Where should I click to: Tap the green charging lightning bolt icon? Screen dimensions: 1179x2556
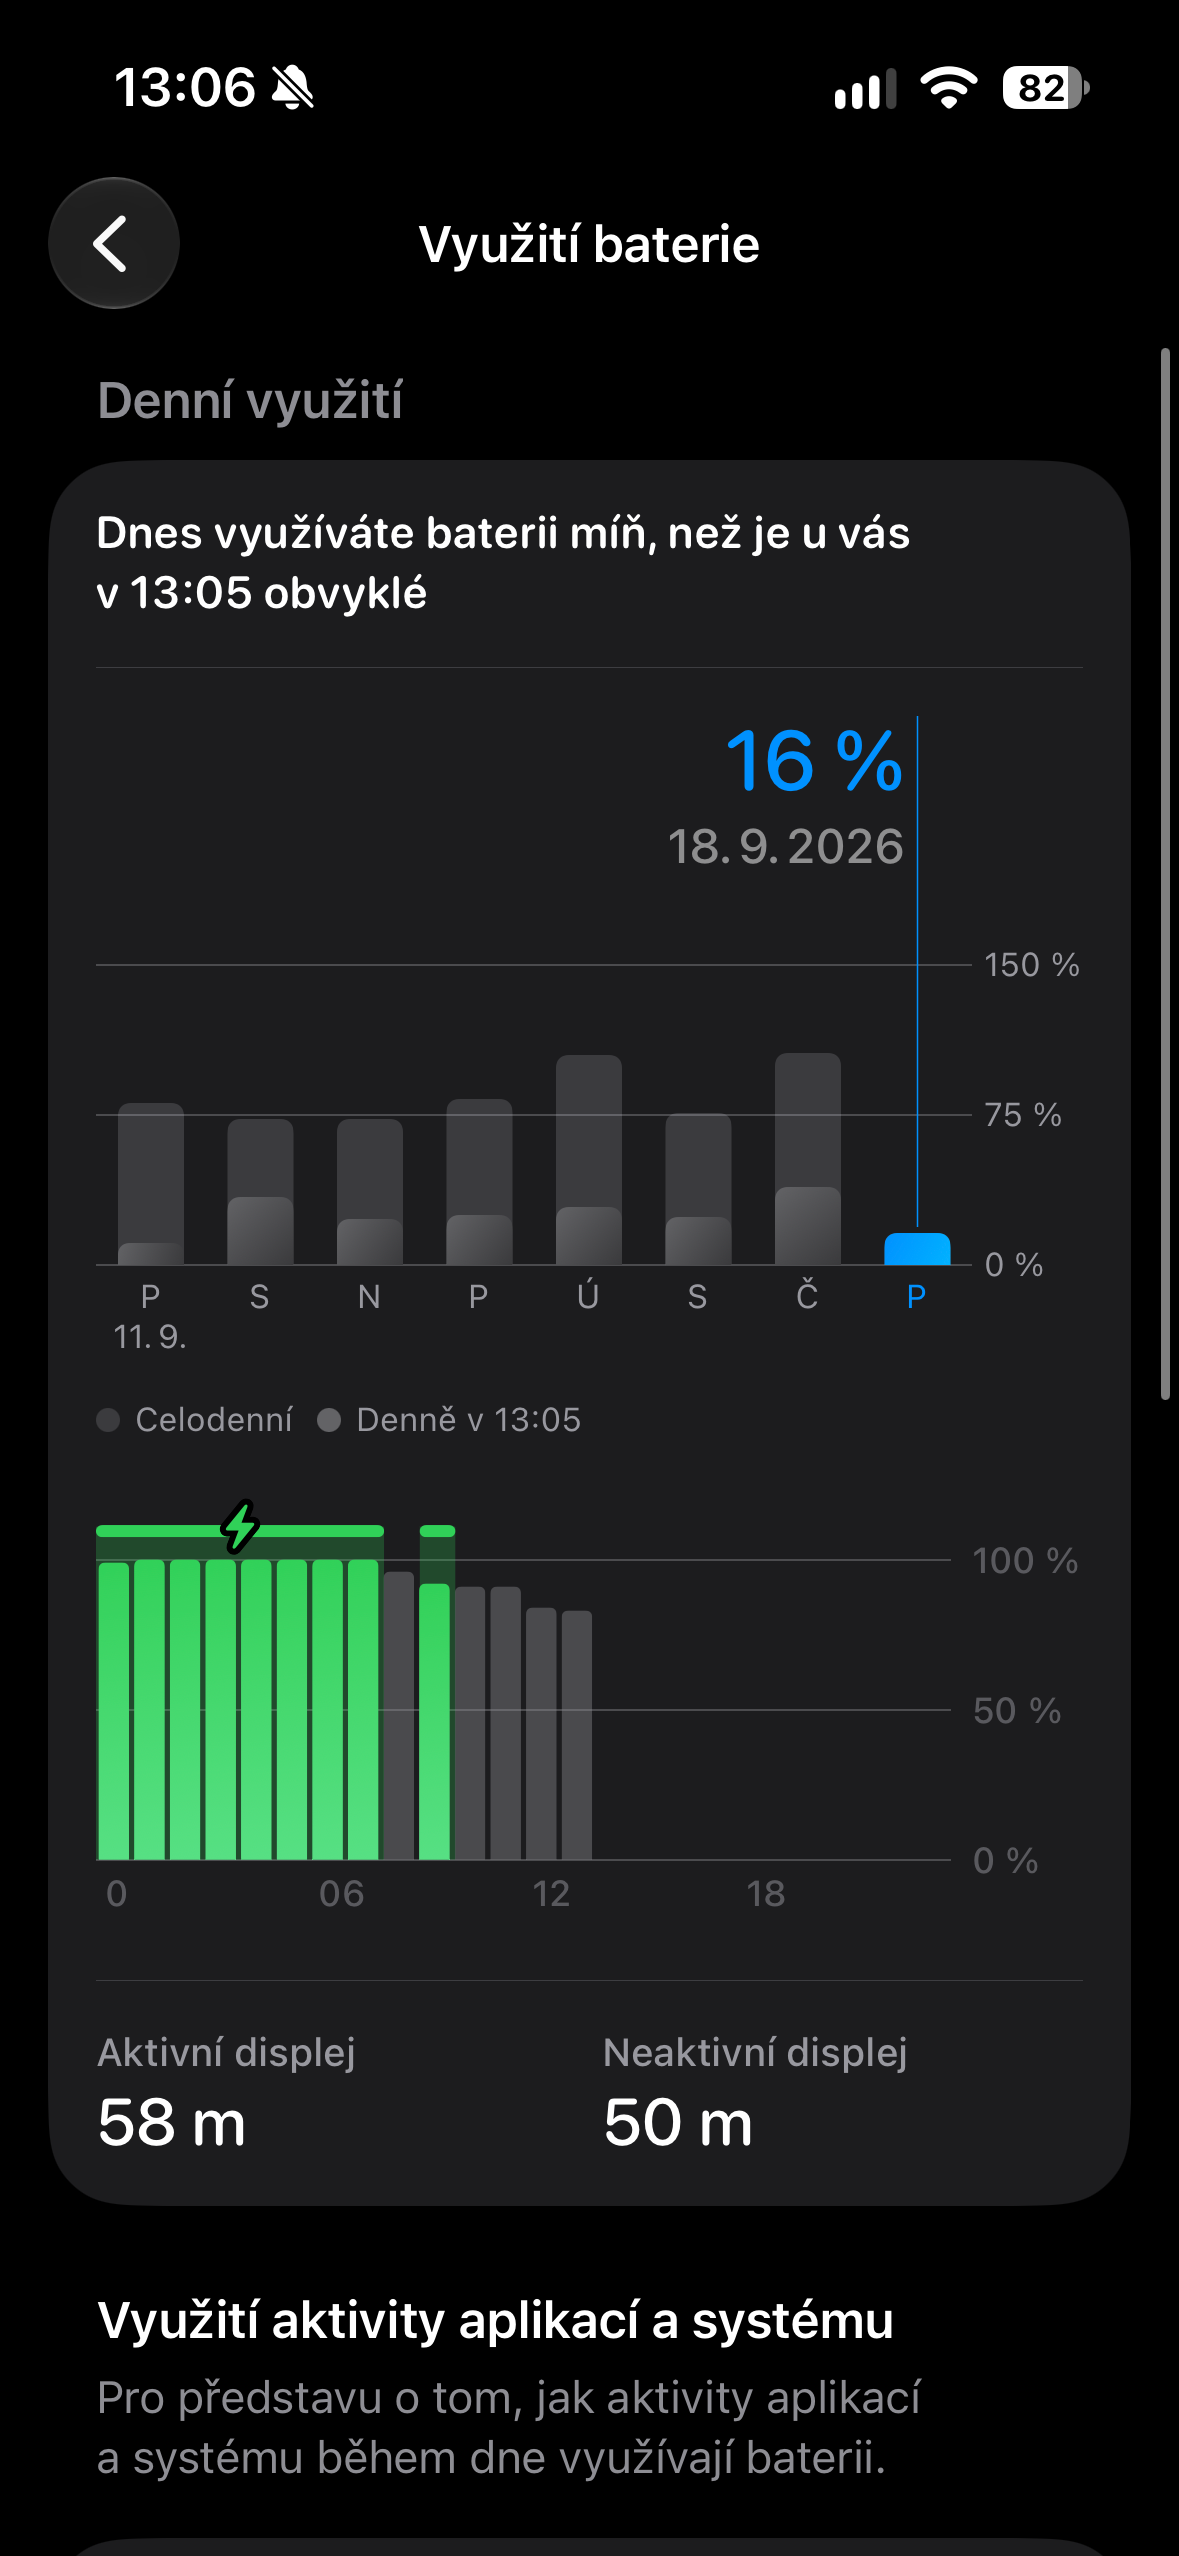(x=240, y=1526)
